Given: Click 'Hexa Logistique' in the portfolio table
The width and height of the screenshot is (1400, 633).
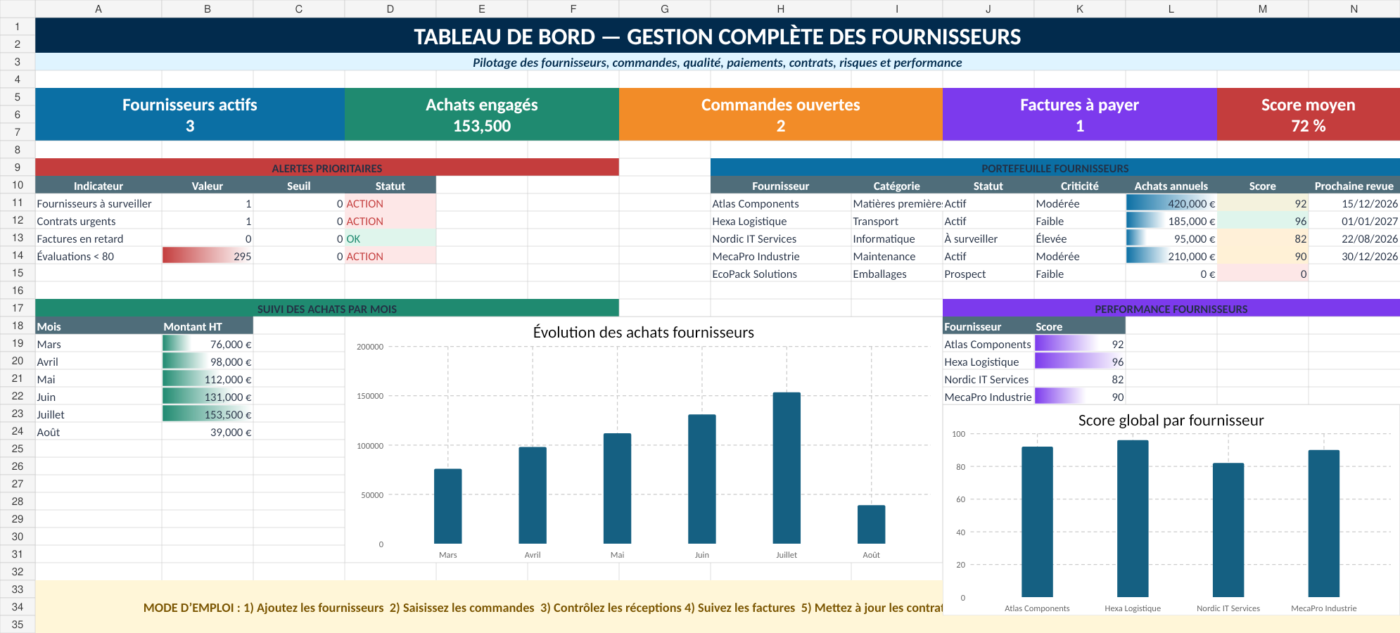Looking at the screenshot, I should coord(780,221).
